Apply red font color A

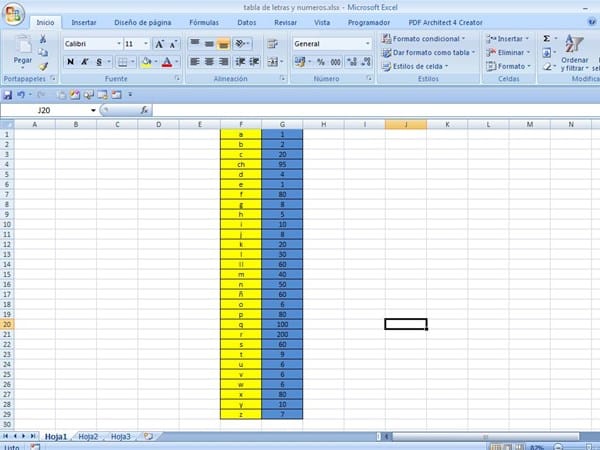167,62
